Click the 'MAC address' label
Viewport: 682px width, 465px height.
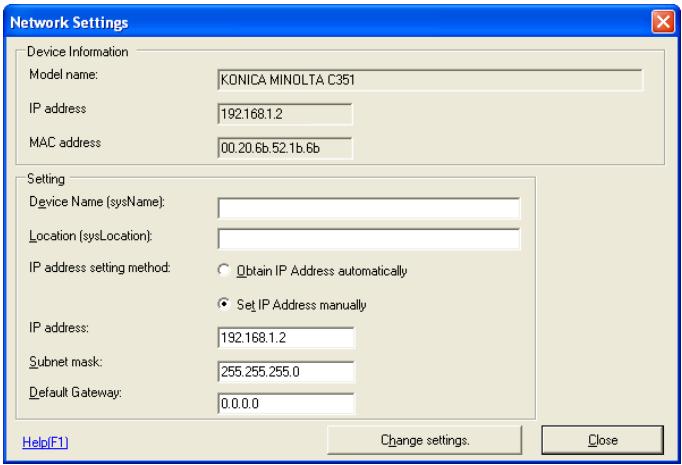coord(65,142)
